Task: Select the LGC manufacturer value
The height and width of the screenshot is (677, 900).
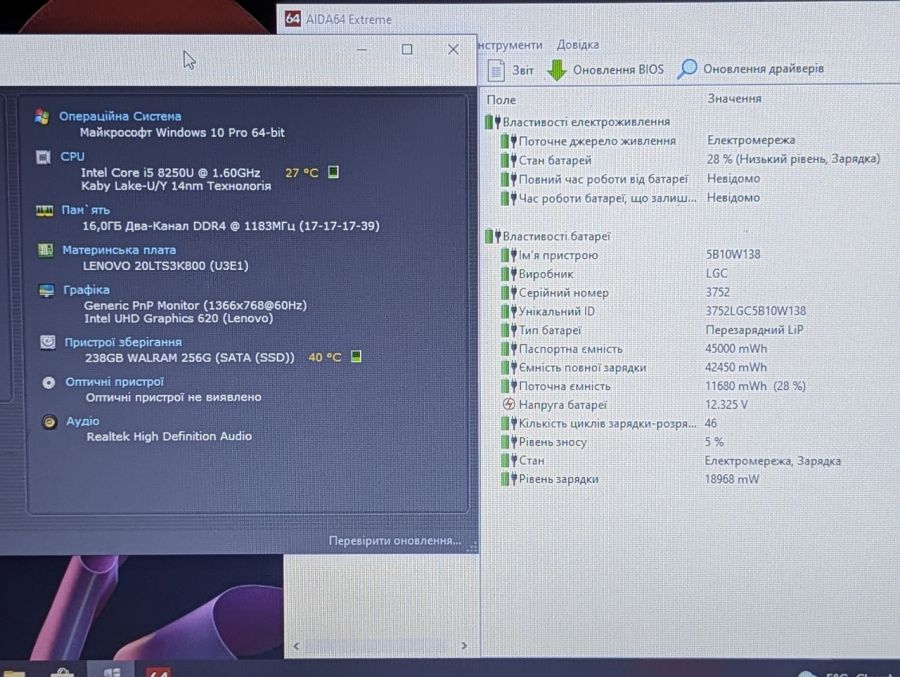Action: [716, 273]
